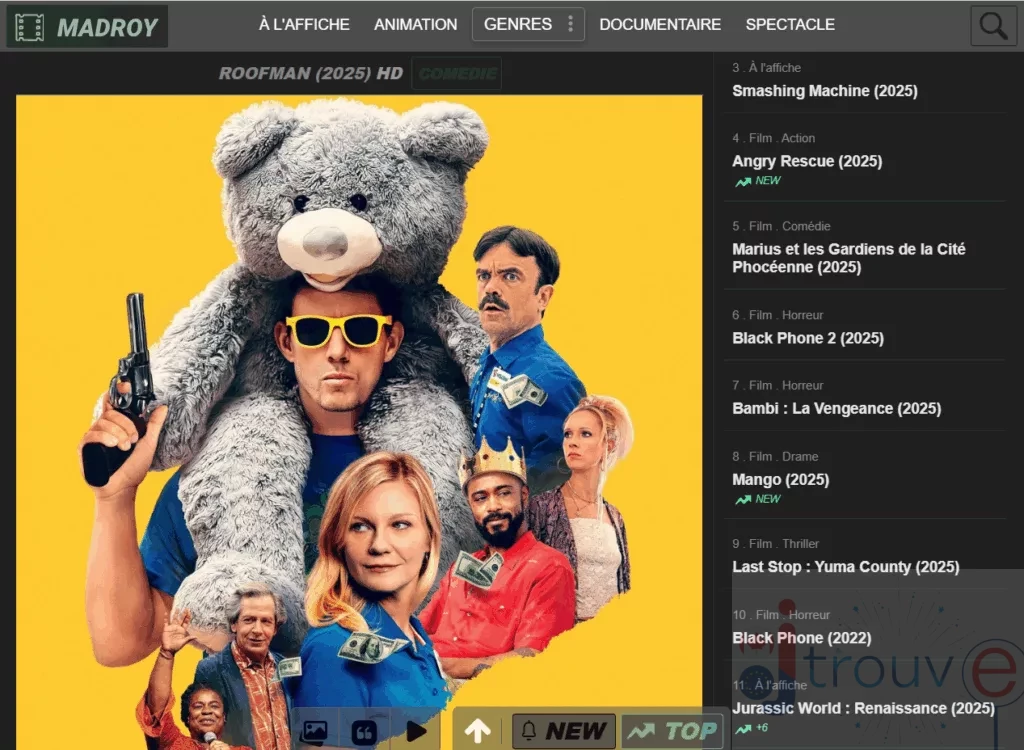Open Bambi : La Vengeance (2025)

coord(836,408)
